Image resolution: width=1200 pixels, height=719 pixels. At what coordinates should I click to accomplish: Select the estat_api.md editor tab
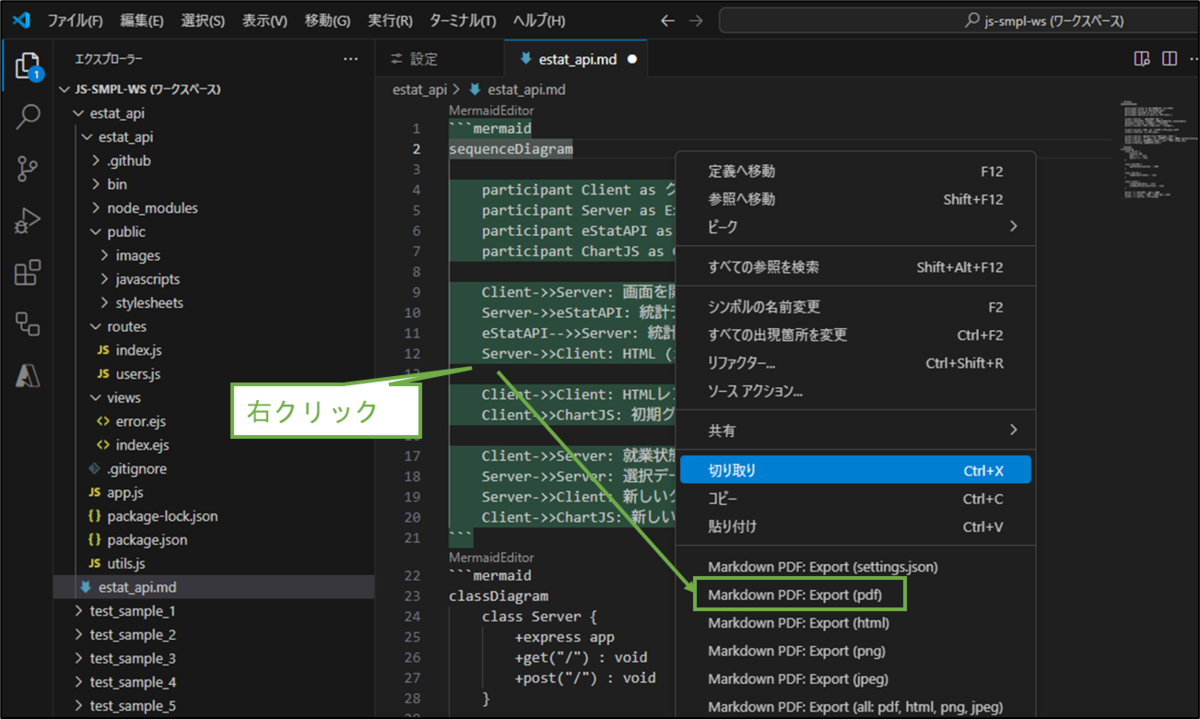point(575,59)
